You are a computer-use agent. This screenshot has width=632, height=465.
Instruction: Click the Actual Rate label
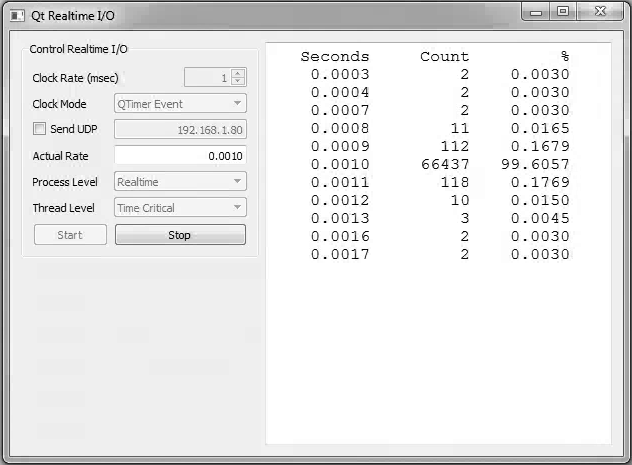[x=60, y=156]
